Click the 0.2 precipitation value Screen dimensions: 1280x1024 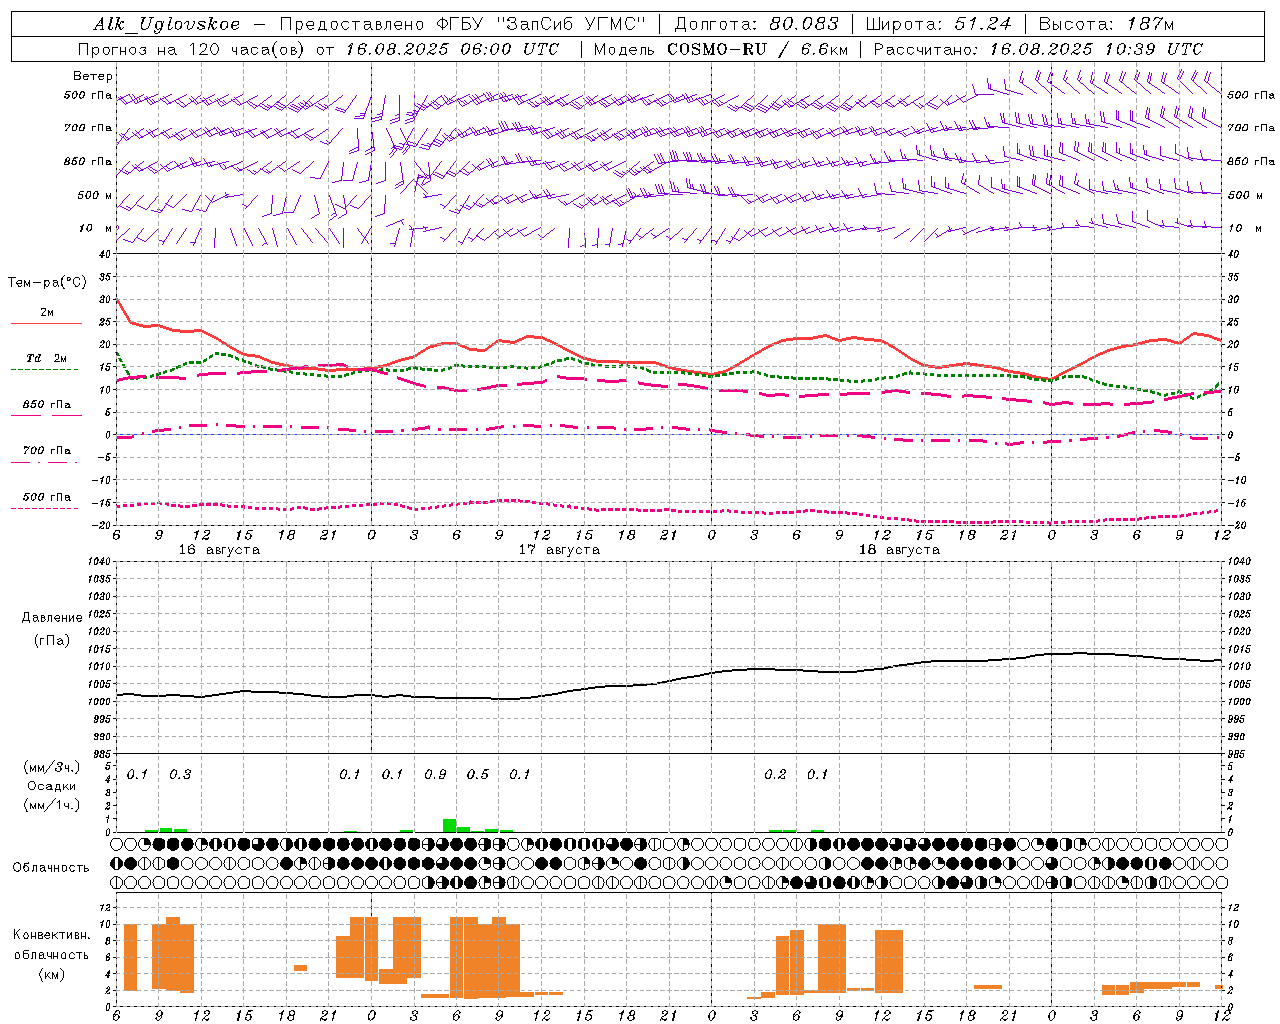pos(775,775)
